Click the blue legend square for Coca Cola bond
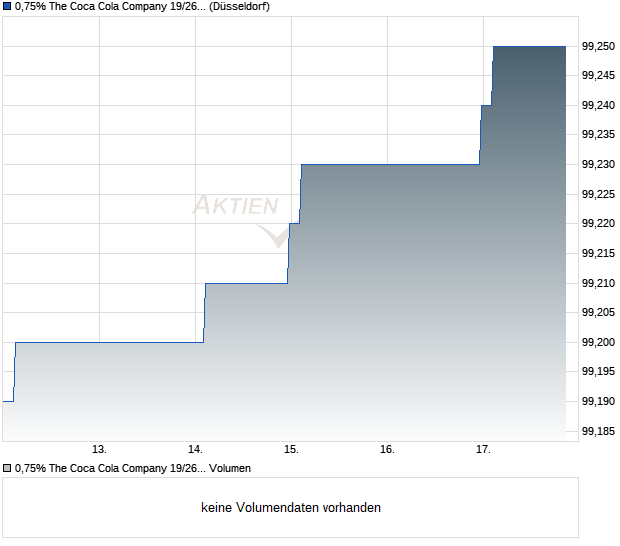 click(x=7, y=7)
